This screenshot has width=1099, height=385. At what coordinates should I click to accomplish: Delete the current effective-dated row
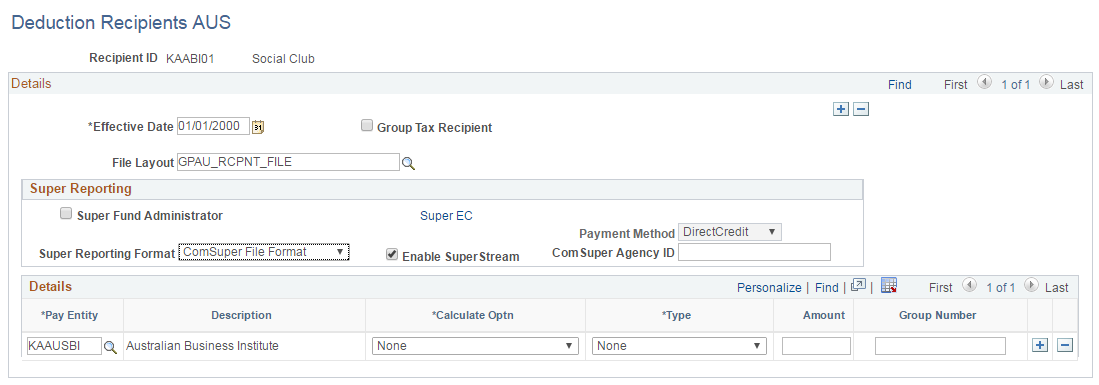tap(861, 109)
